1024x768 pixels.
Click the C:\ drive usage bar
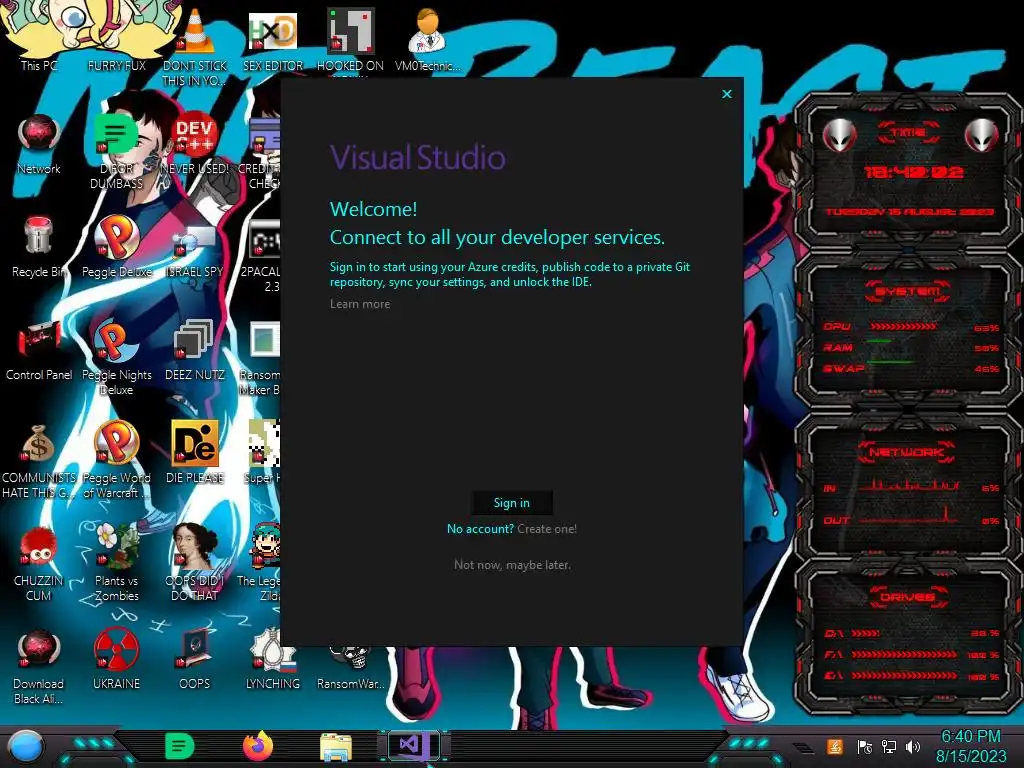point(865,633)
